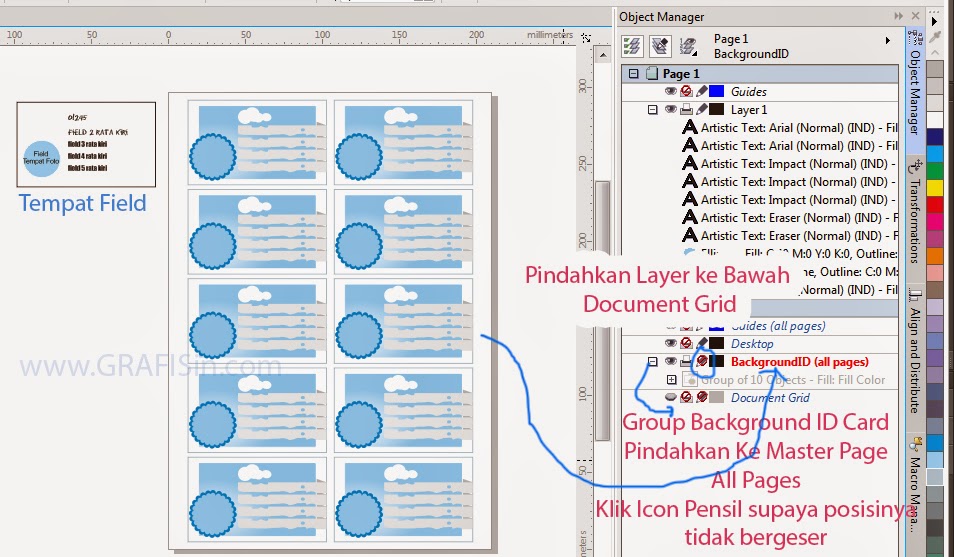Toggle Document Grid printable icon
The height and width of the screenshot is (557, 954).
click(686, 398)
